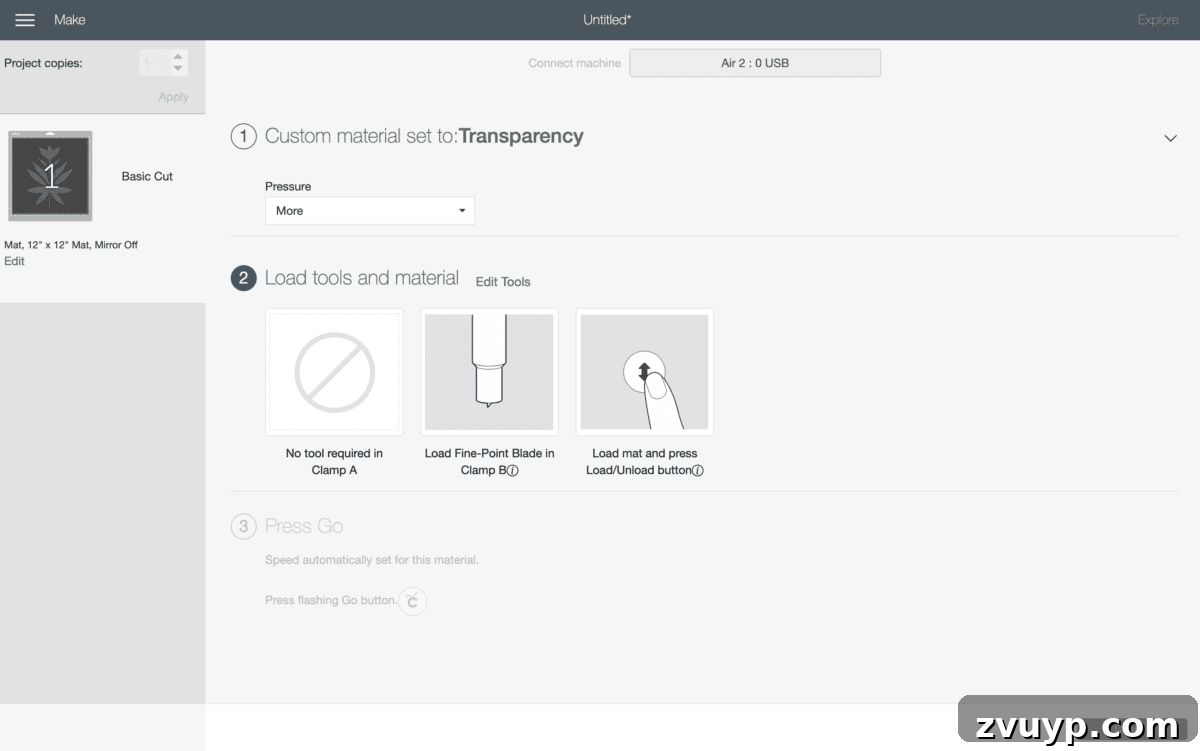This screenshot has height=751, width=1200.
Task: Click the Transparency material name
Action: [521, 137]
